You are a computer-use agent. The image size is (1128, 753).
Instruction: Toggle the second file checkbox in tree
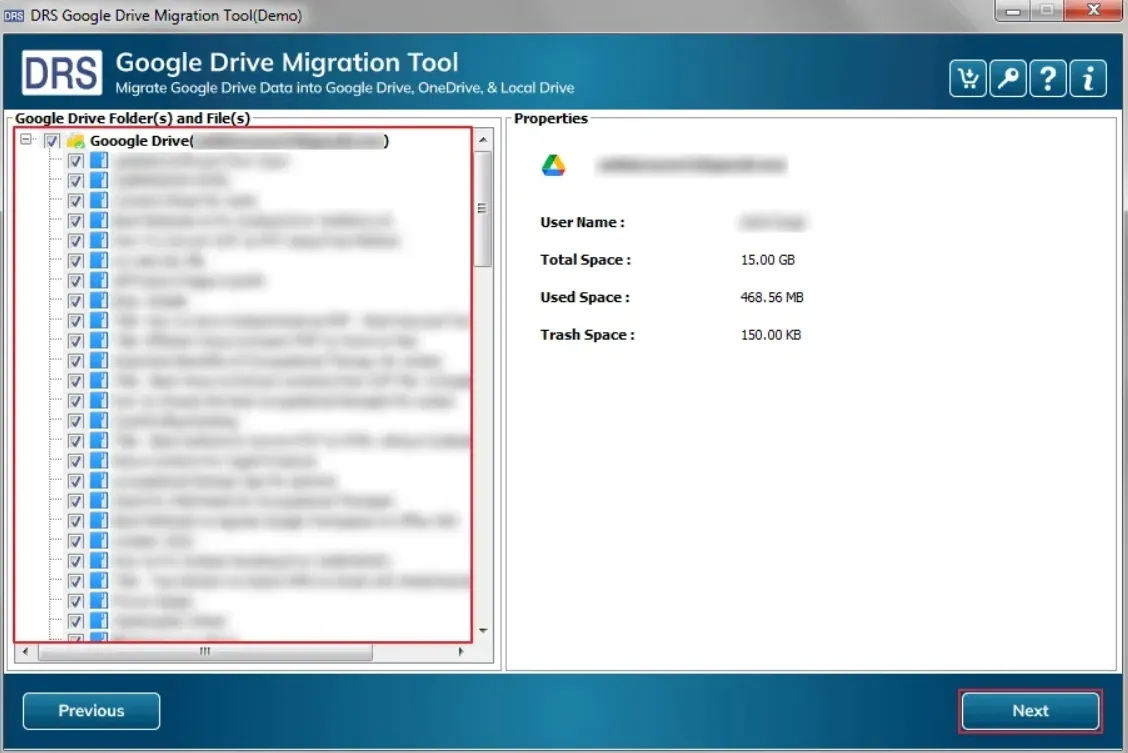click(75, 181)
